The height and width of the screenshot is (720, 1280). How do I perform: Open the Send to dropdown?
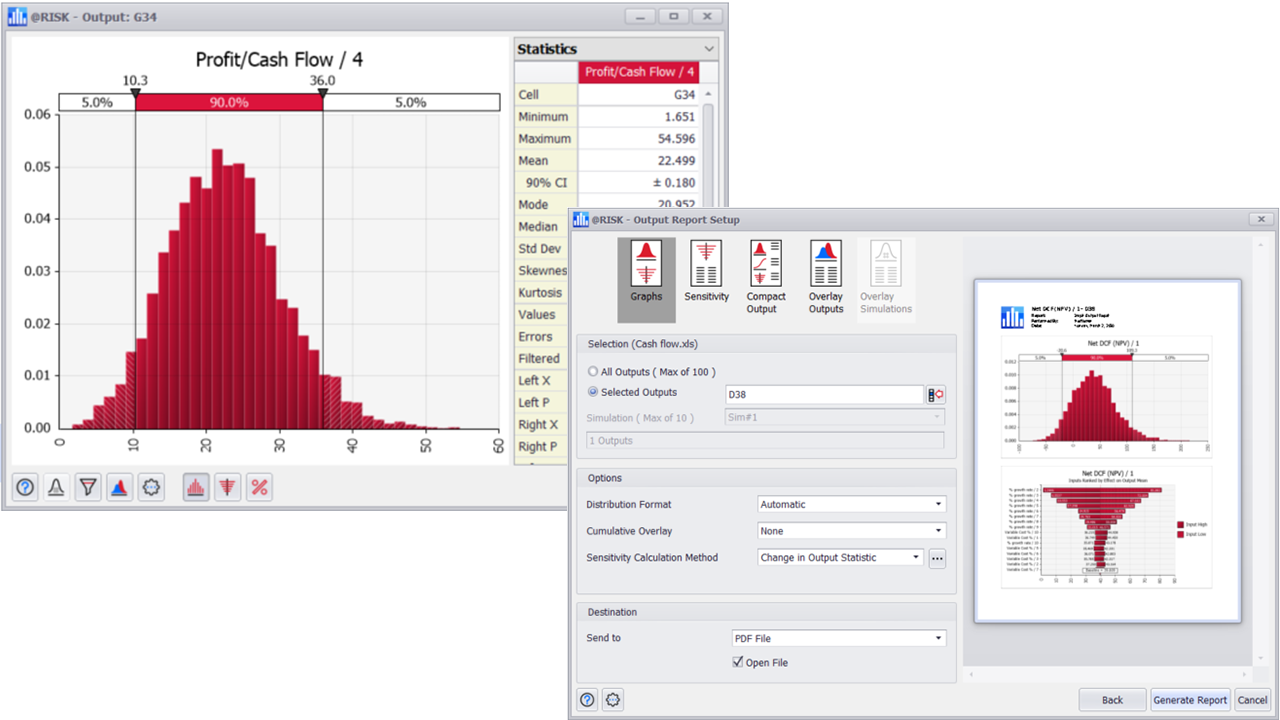(936, 637)
